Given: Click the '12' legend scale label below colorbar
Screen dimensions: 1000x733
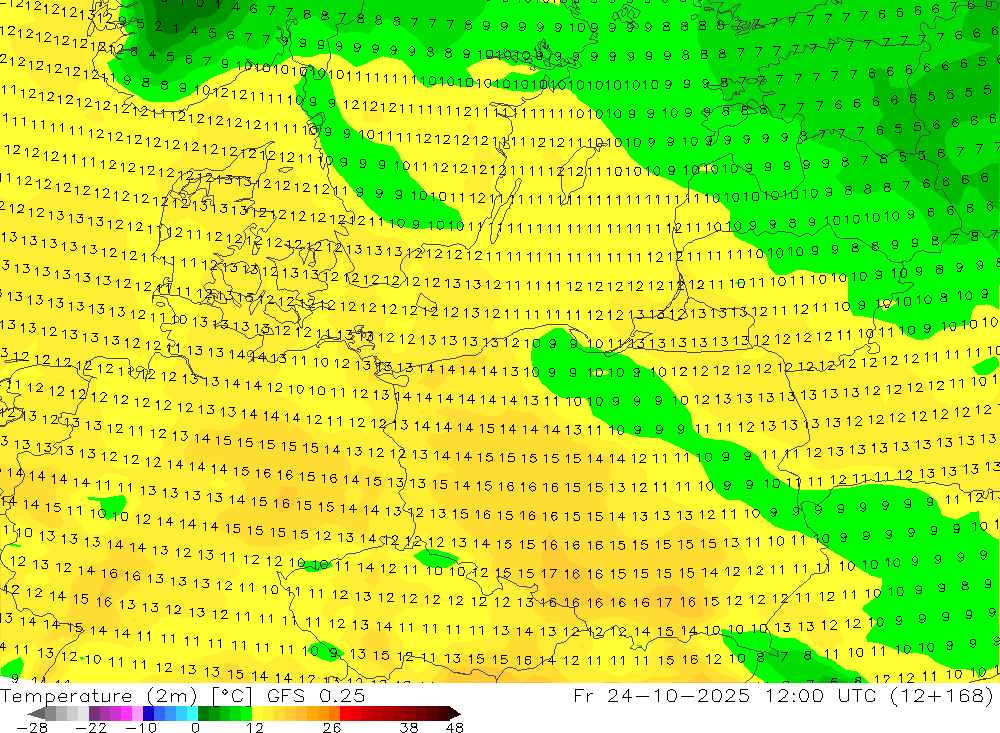Looking at the screenshot, I should pos(255,728).
